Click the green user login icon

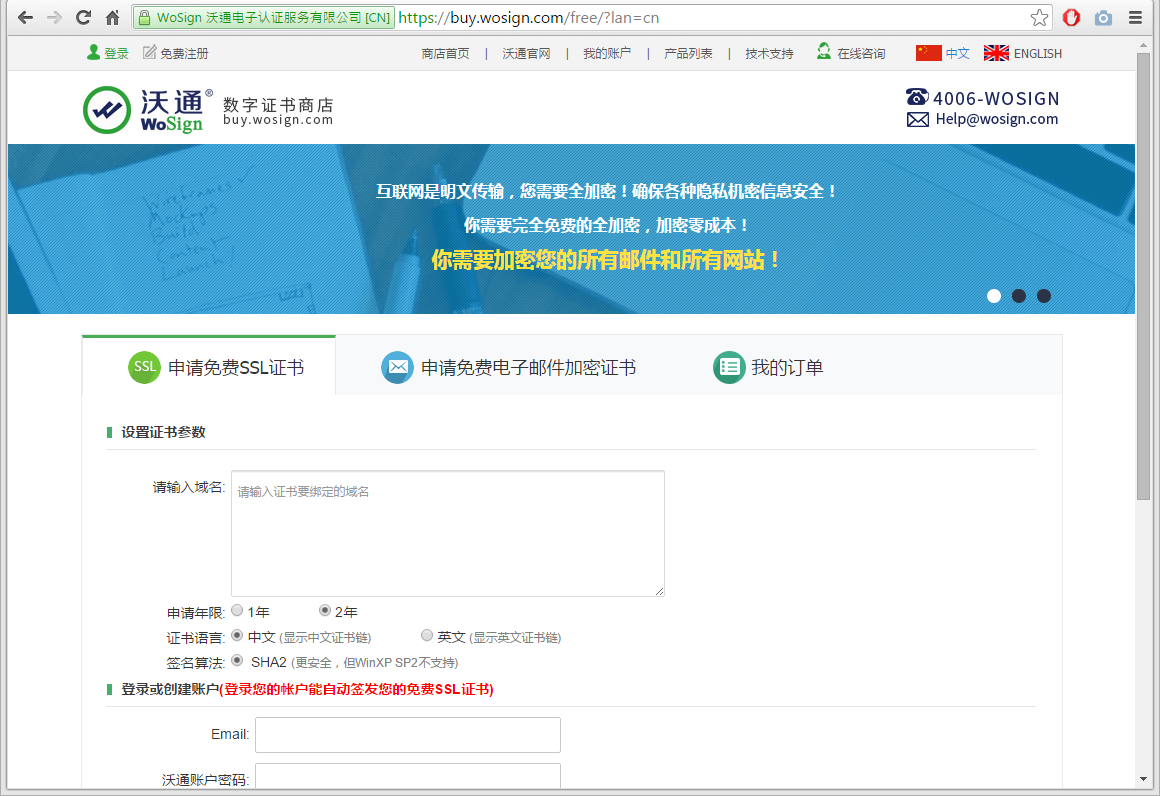pyautogui.click(x=93, y=53)
